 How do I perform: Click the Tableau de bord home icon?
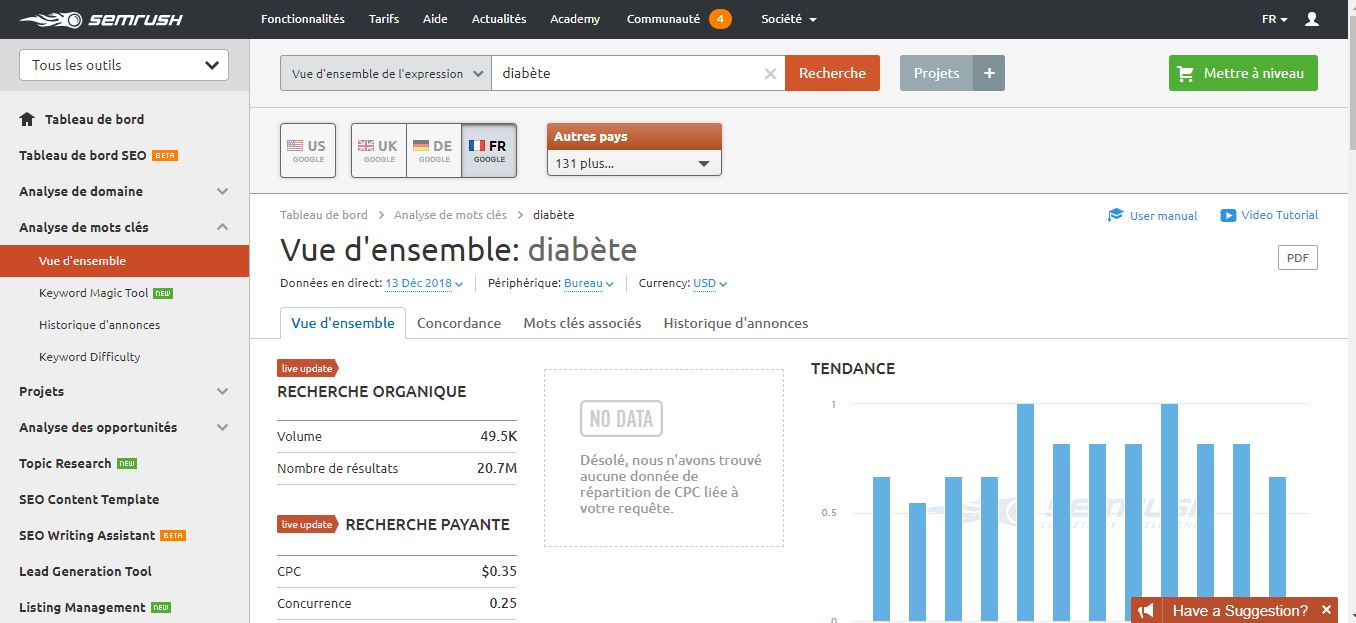click(x=28, y=119)
